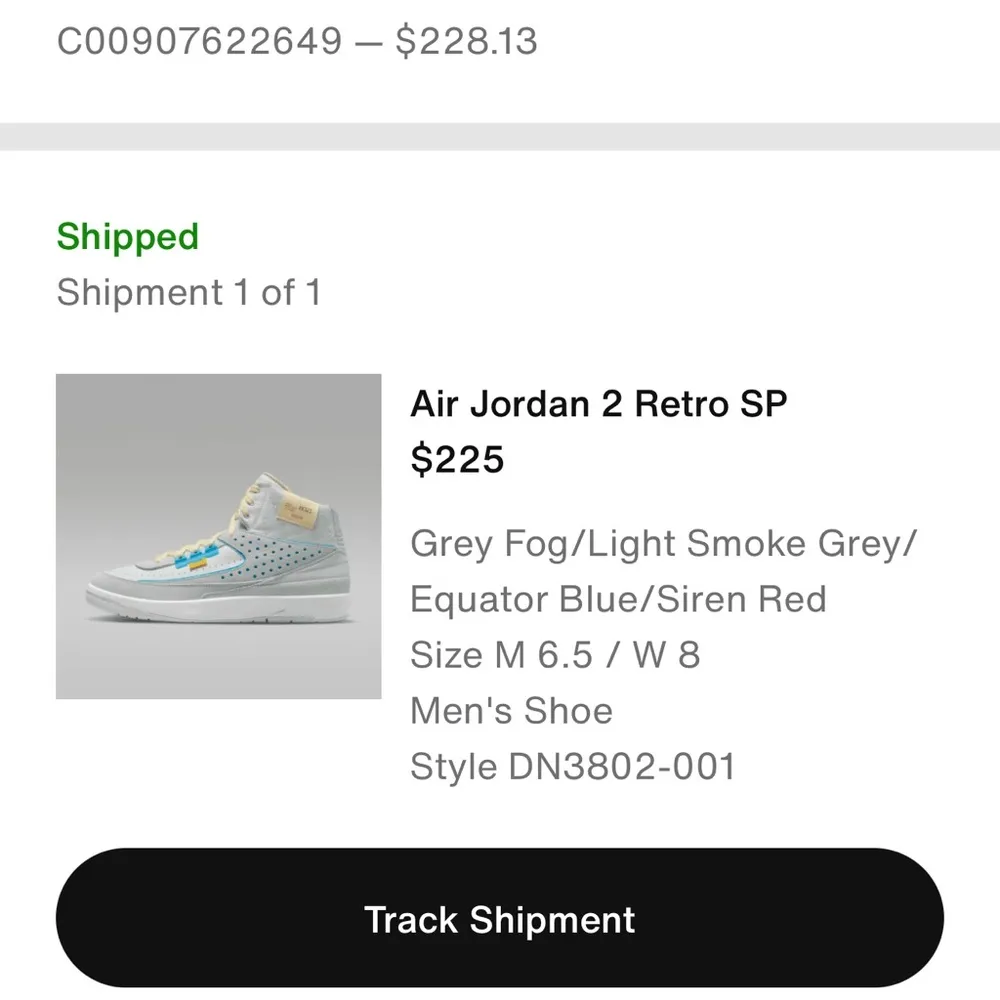Click the Equator Blue/Siren Red color text
Screen dimensions: 1000x1000
click(x=618, y=599)
